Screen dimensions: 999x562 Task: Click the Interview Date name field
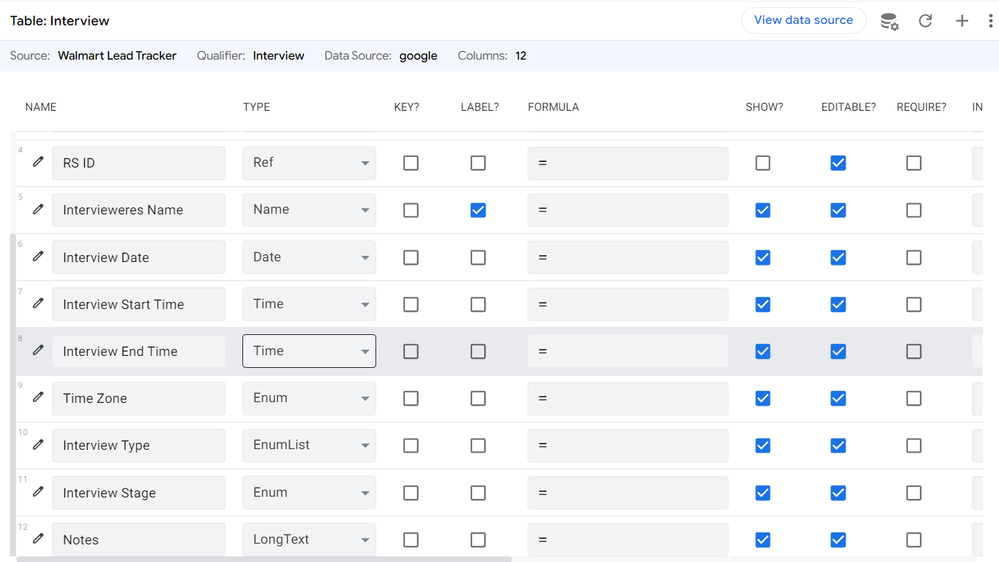[139, 257]
